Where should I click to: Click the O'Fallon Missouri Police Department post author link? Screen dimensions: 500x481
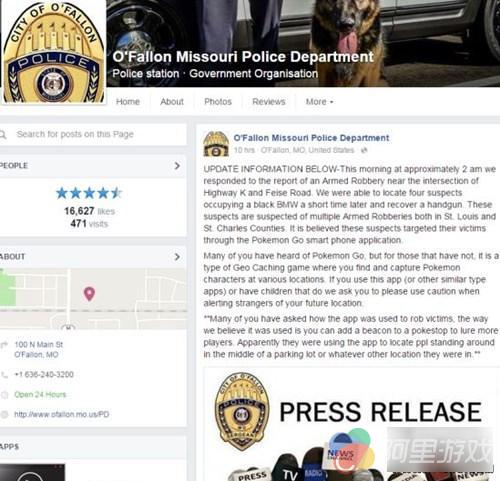pos(311,138)
